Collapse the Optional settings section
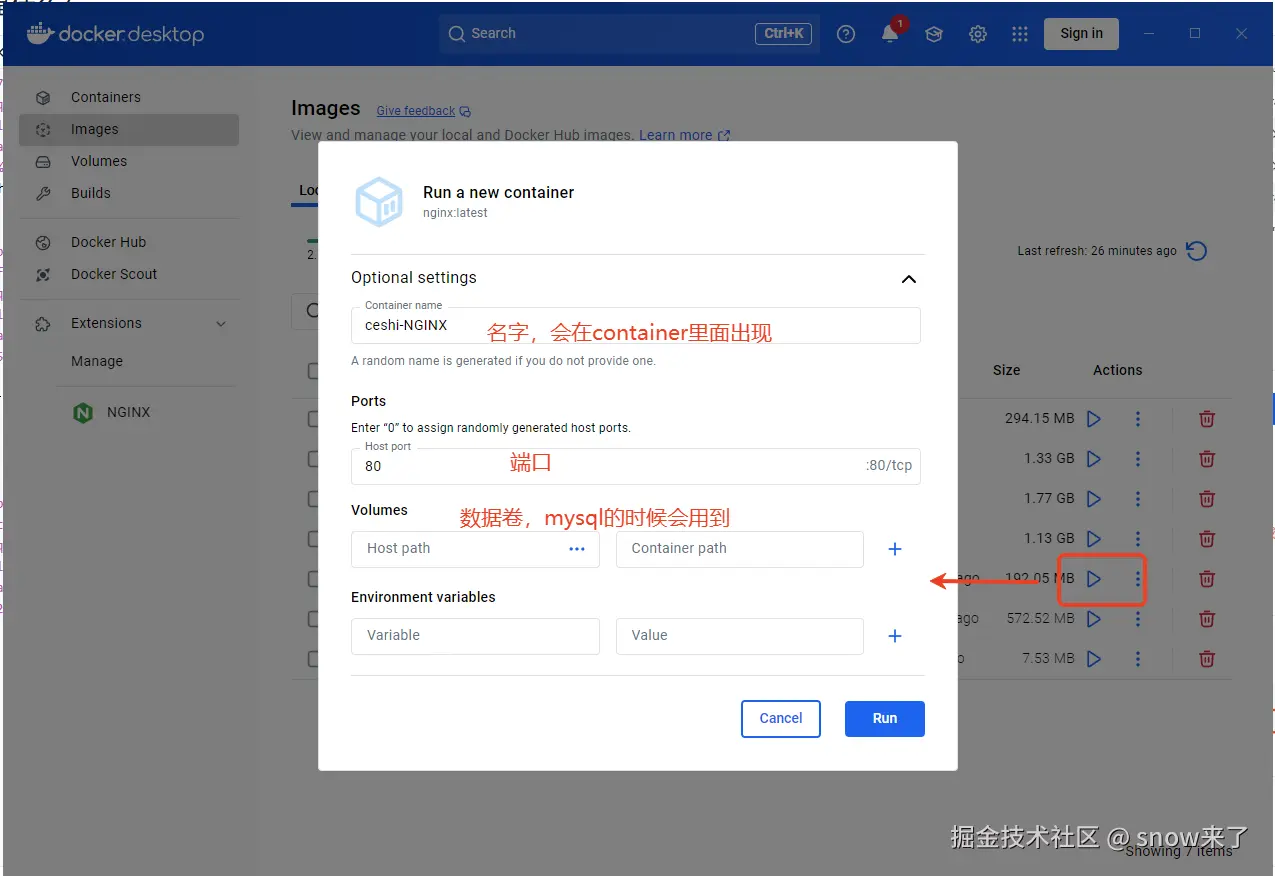 (909, 279)
